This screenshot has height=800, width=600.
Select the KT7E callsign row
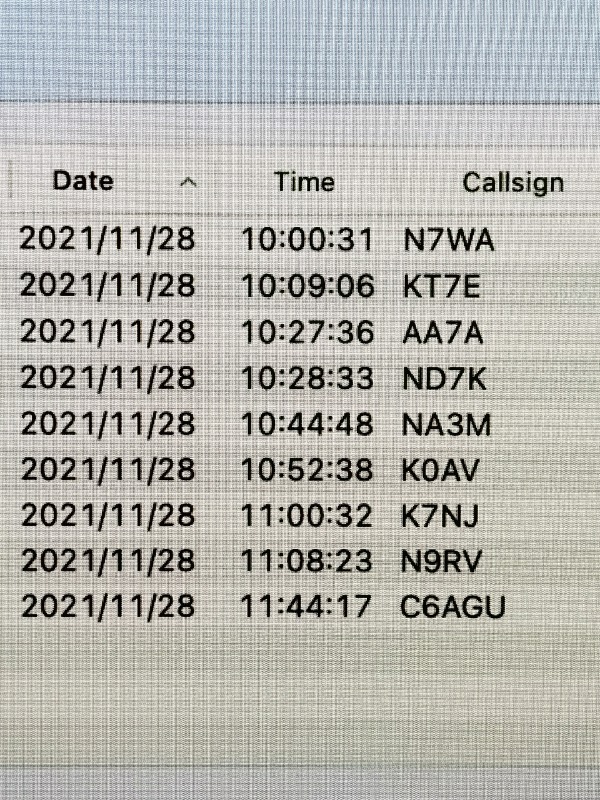tap(300, 285)
